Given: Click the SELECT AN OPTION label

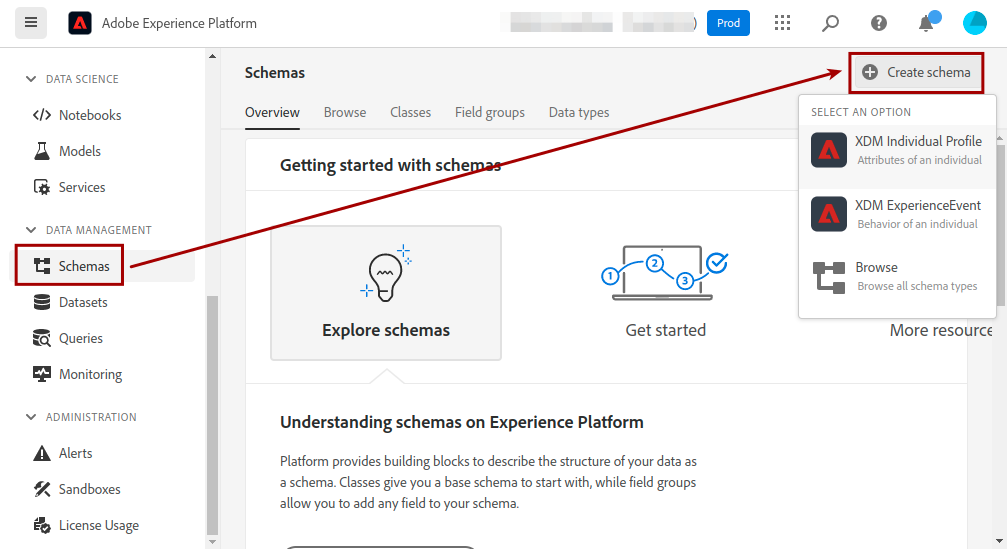Looking at the screenshot, I should pos(861,112).
